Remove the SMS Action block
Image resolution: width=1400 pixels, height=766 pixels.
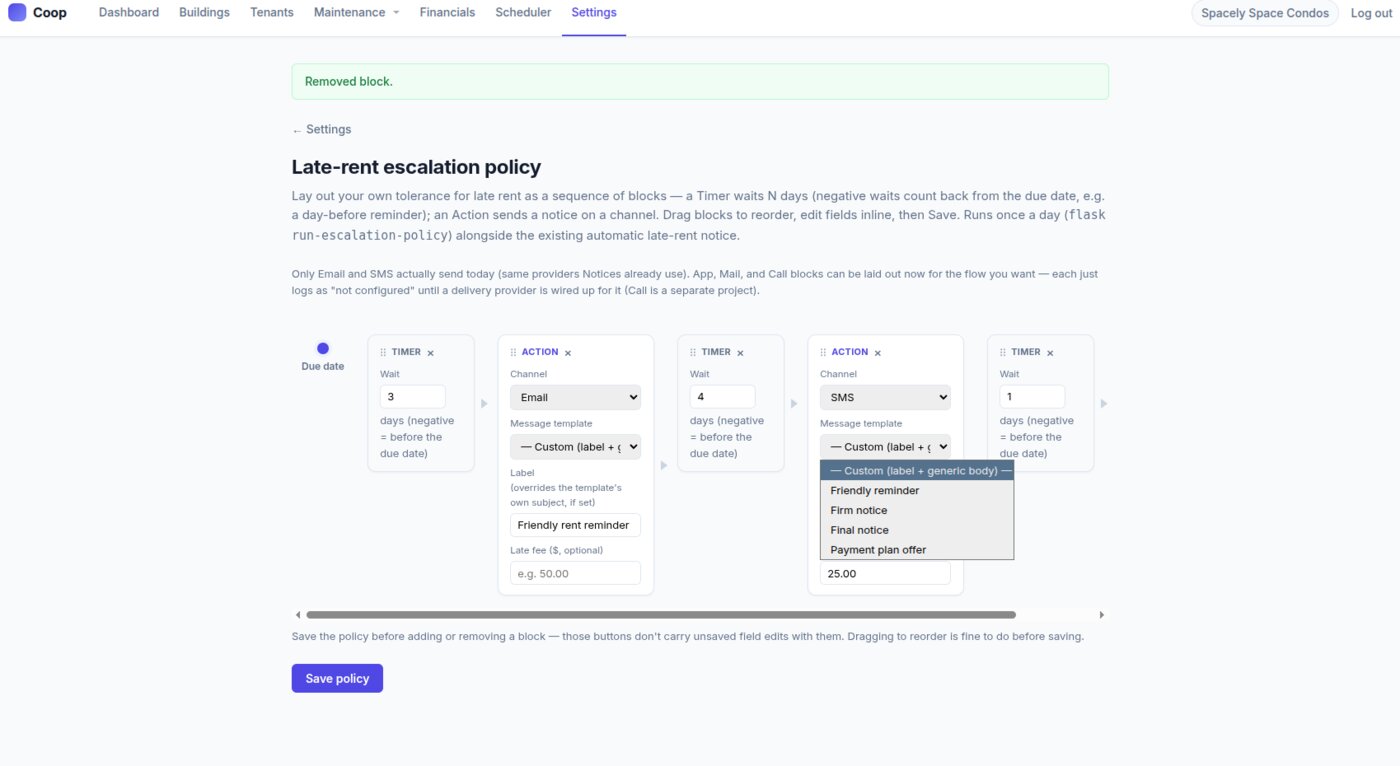[878, 353]
